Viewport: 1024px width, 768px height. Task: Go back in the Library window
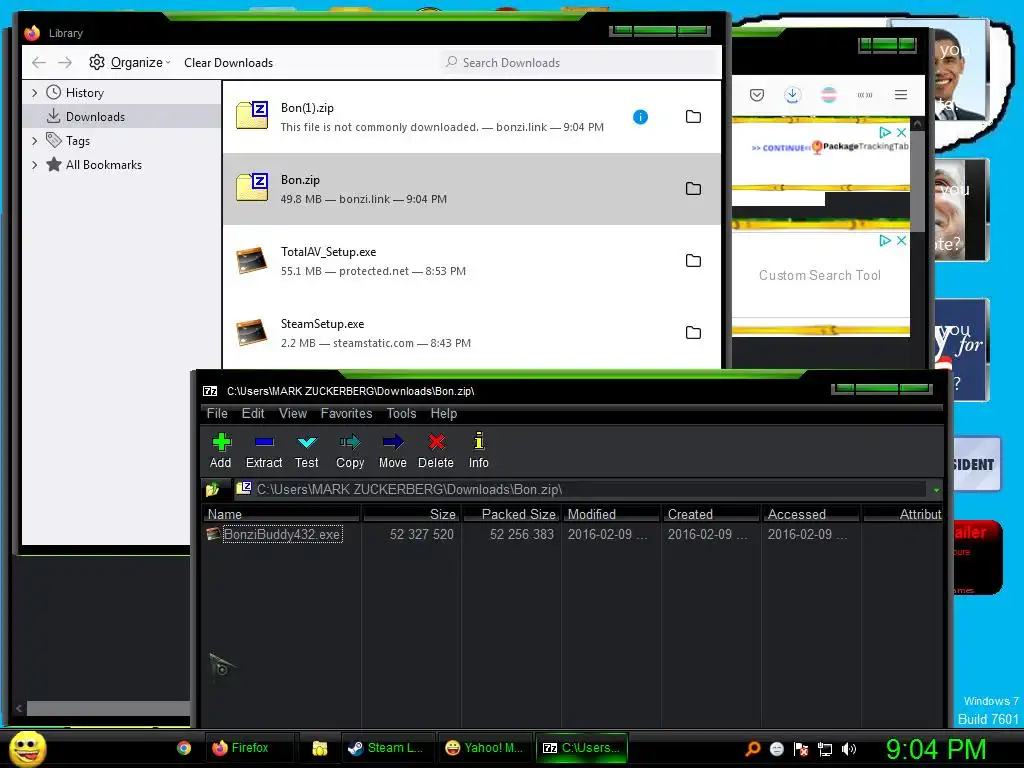tap(39, 63)
